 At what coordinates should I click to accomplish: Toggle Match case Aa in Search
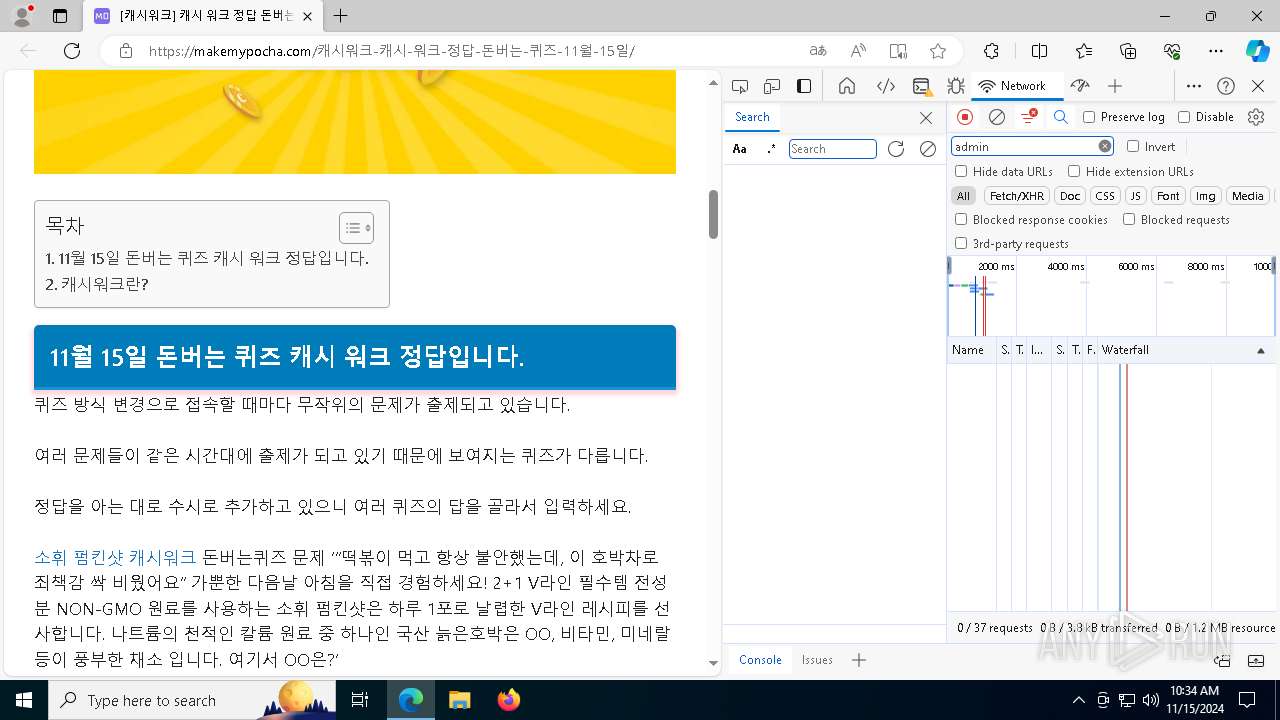[x=740, y=149]
